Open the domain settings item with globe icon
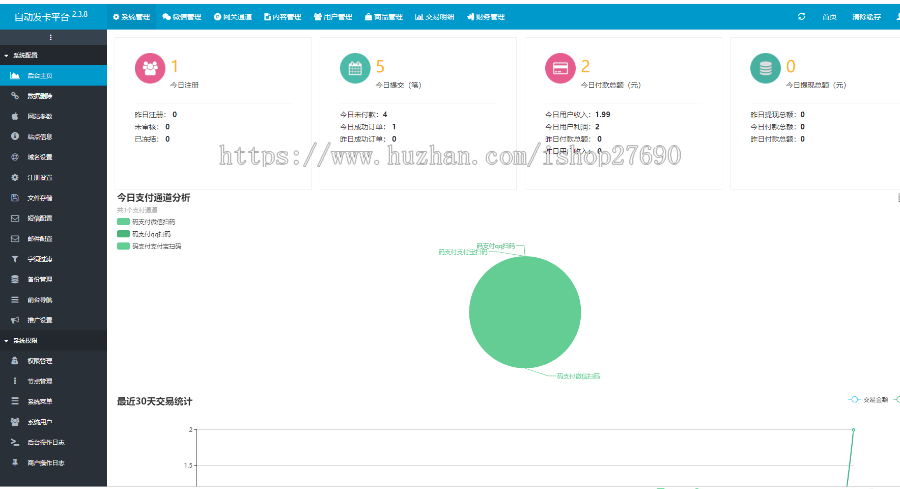This screenshot has height=489, width=900. tap(53, 157)
